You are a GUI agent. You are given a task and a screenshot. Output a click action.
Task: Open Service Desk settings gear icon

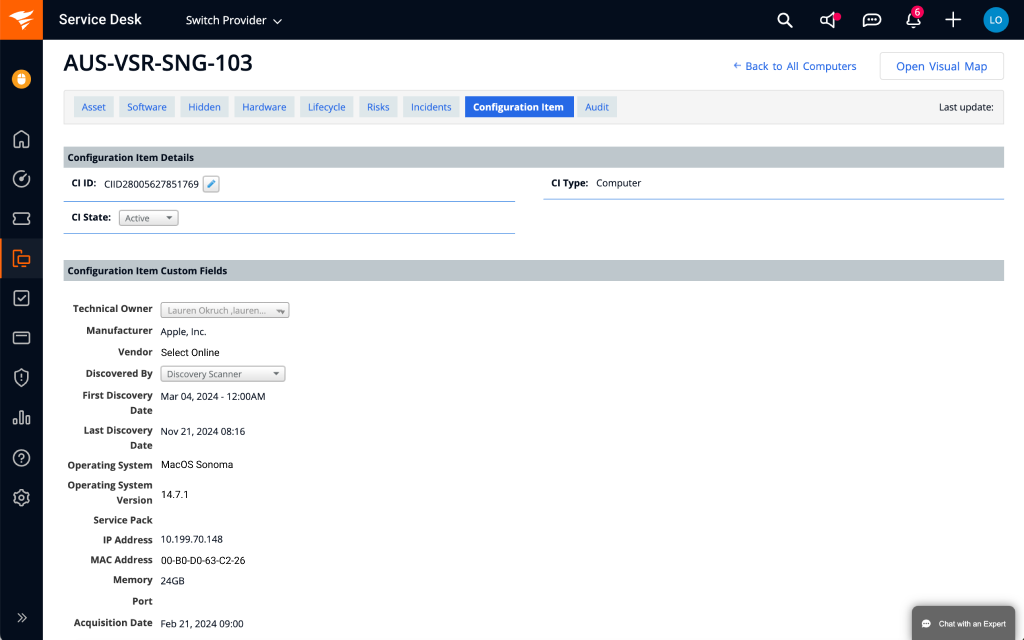(x=21, y=497)
